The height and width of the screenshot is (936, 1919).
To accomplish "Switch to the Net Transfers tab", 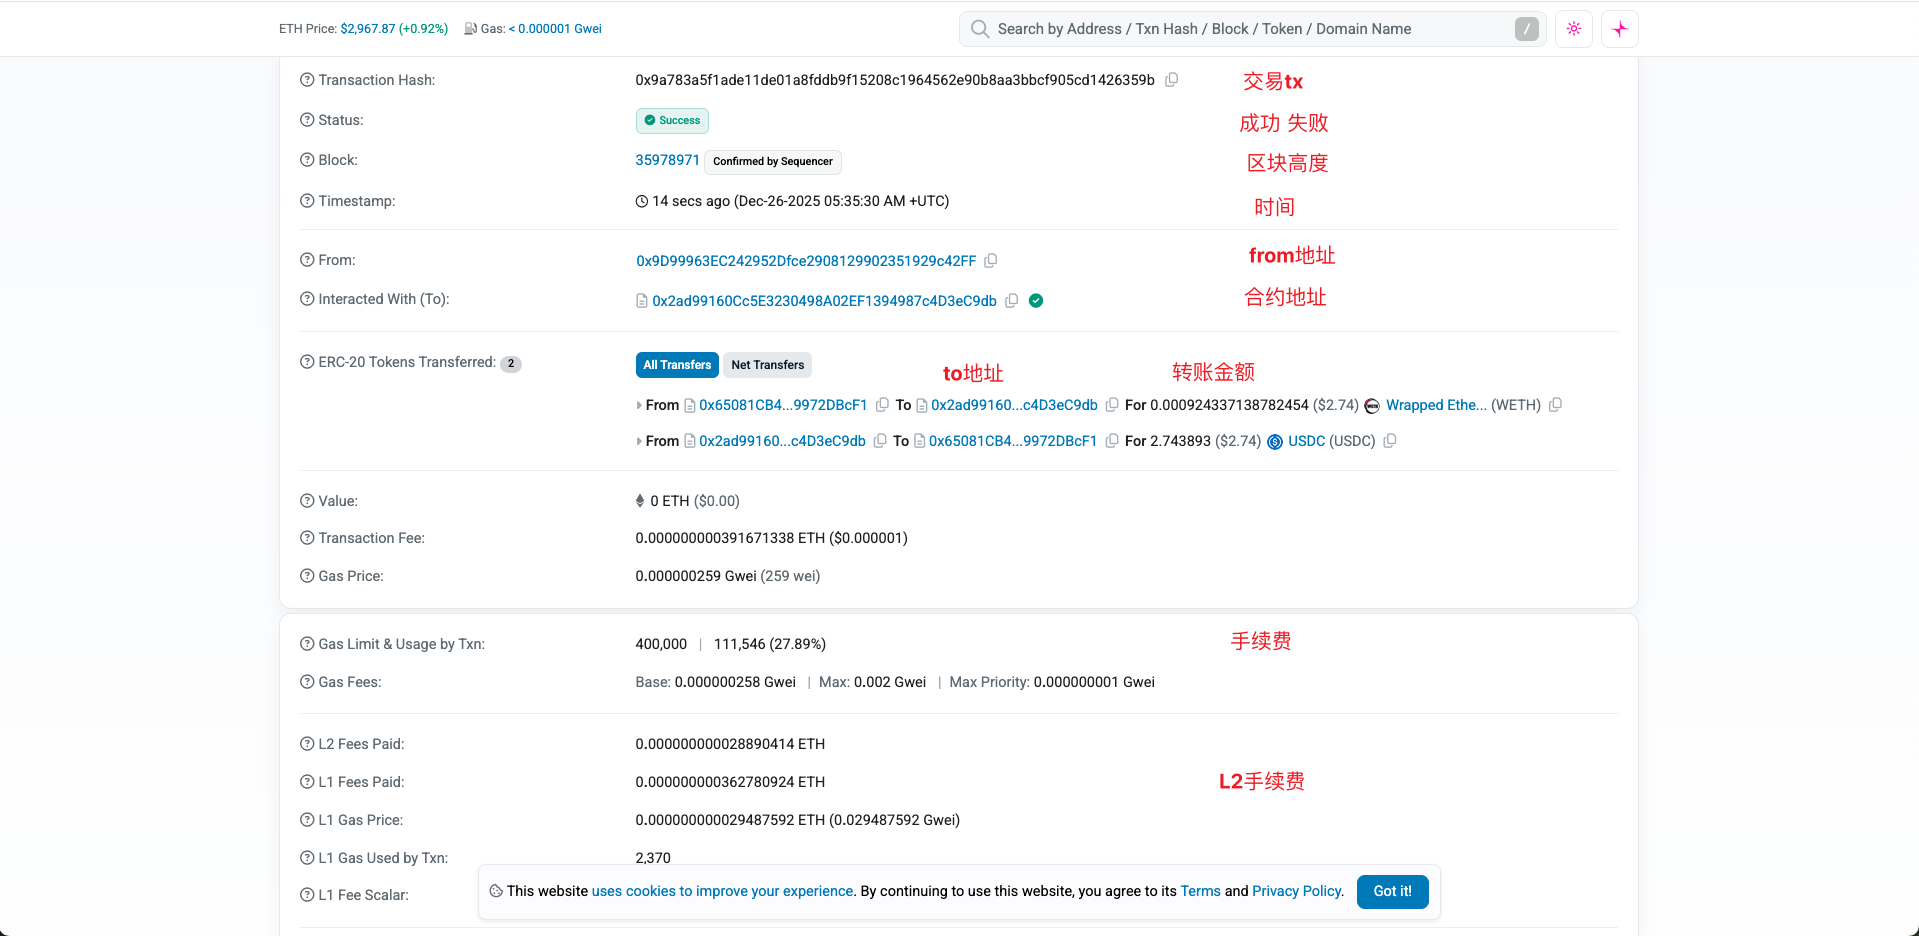I will (767, 365).
